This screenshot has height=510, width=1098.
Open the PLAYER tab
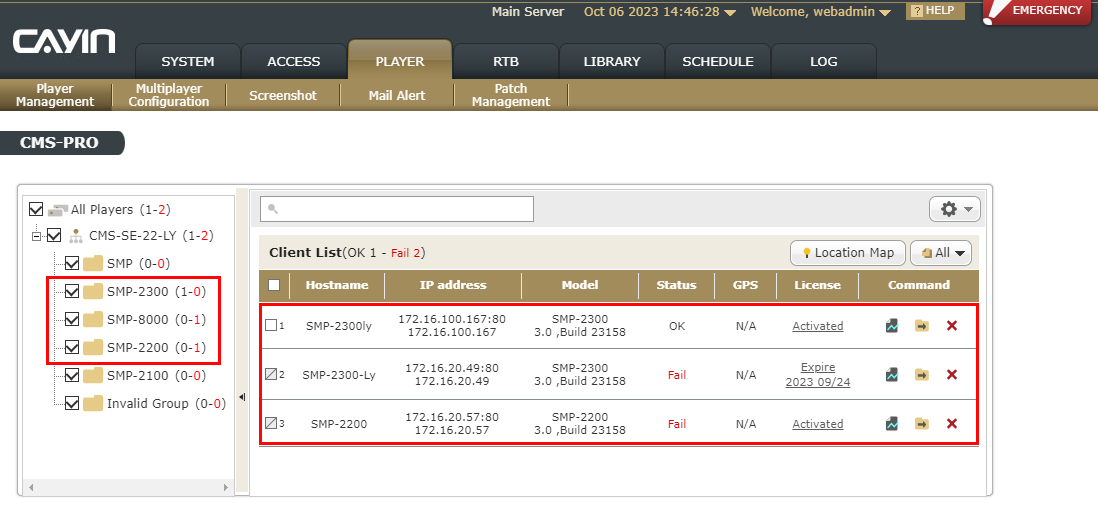[x=400, y=60]
